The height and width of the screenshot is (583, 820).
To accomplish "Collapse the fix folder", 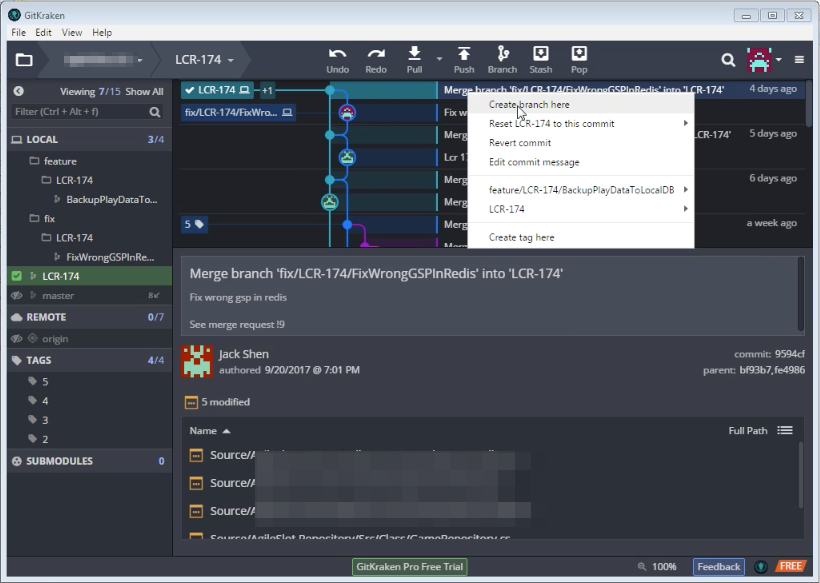I will (42, 219).
